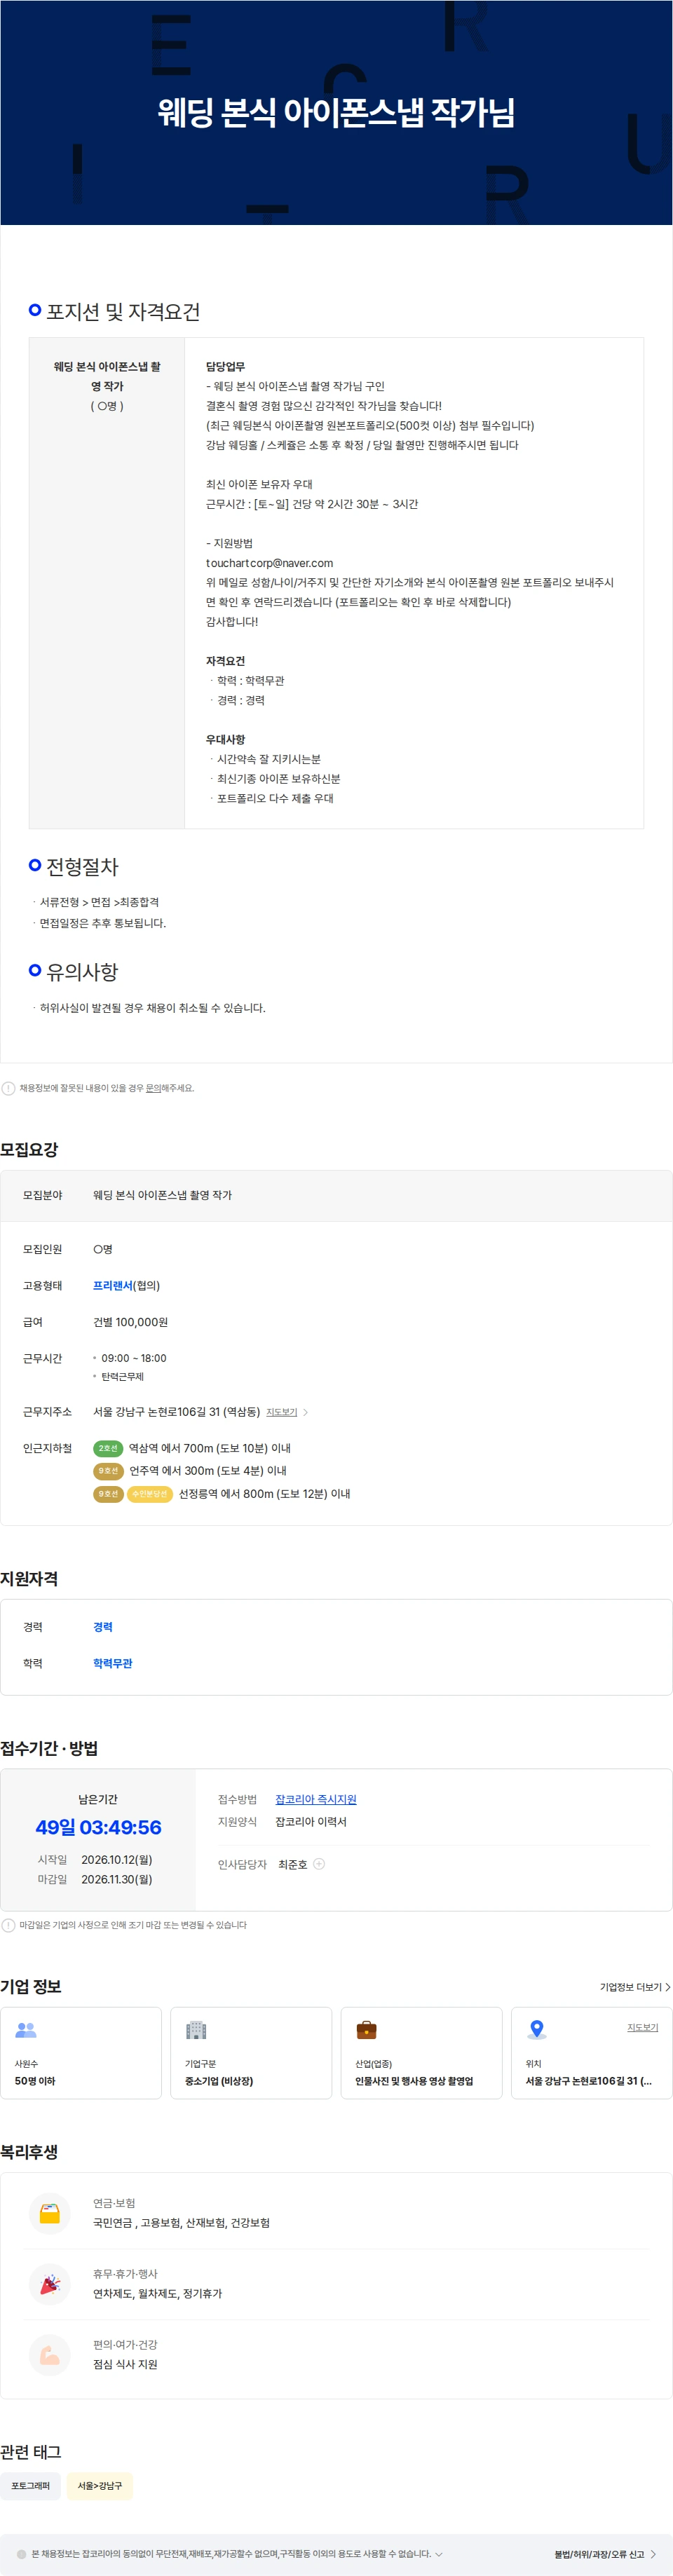673x2576 pixels.
Task: Click the 포지션 및 자격요건 heading
Action: pos(123,312)
